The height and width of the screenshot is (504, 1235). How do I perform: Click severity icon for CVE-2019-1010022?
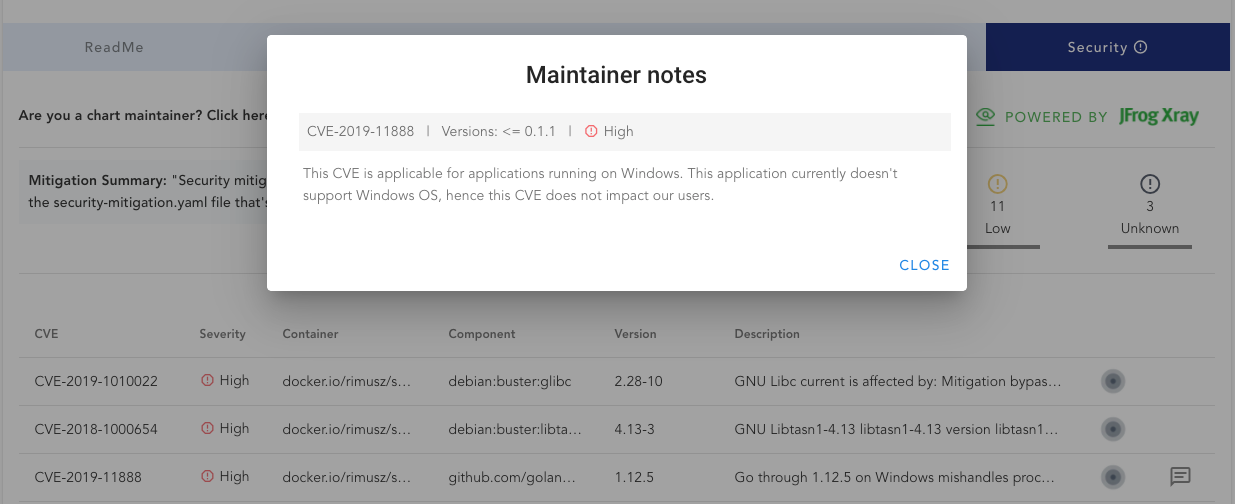click(208, 380)
